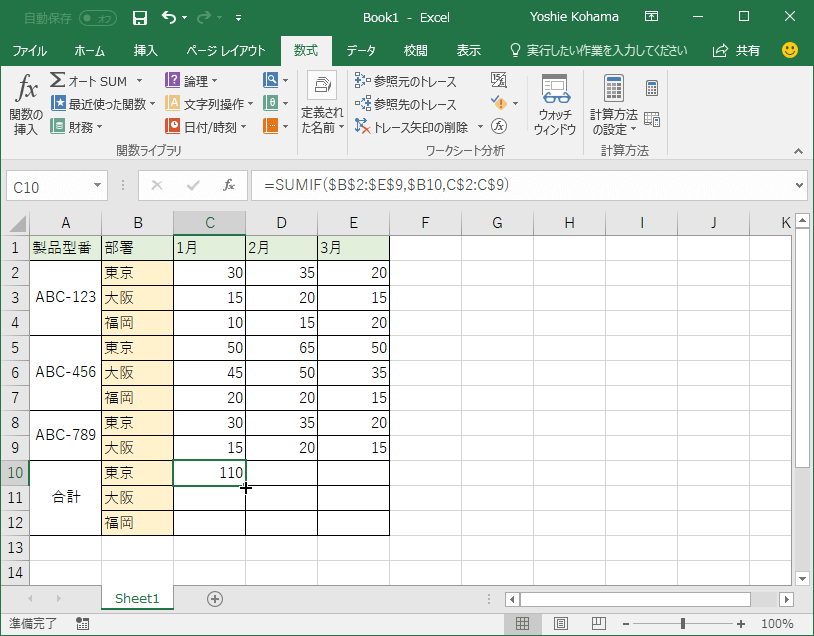
Task: Open Defined Names (定義された名前) button
Action: (322, 103)
